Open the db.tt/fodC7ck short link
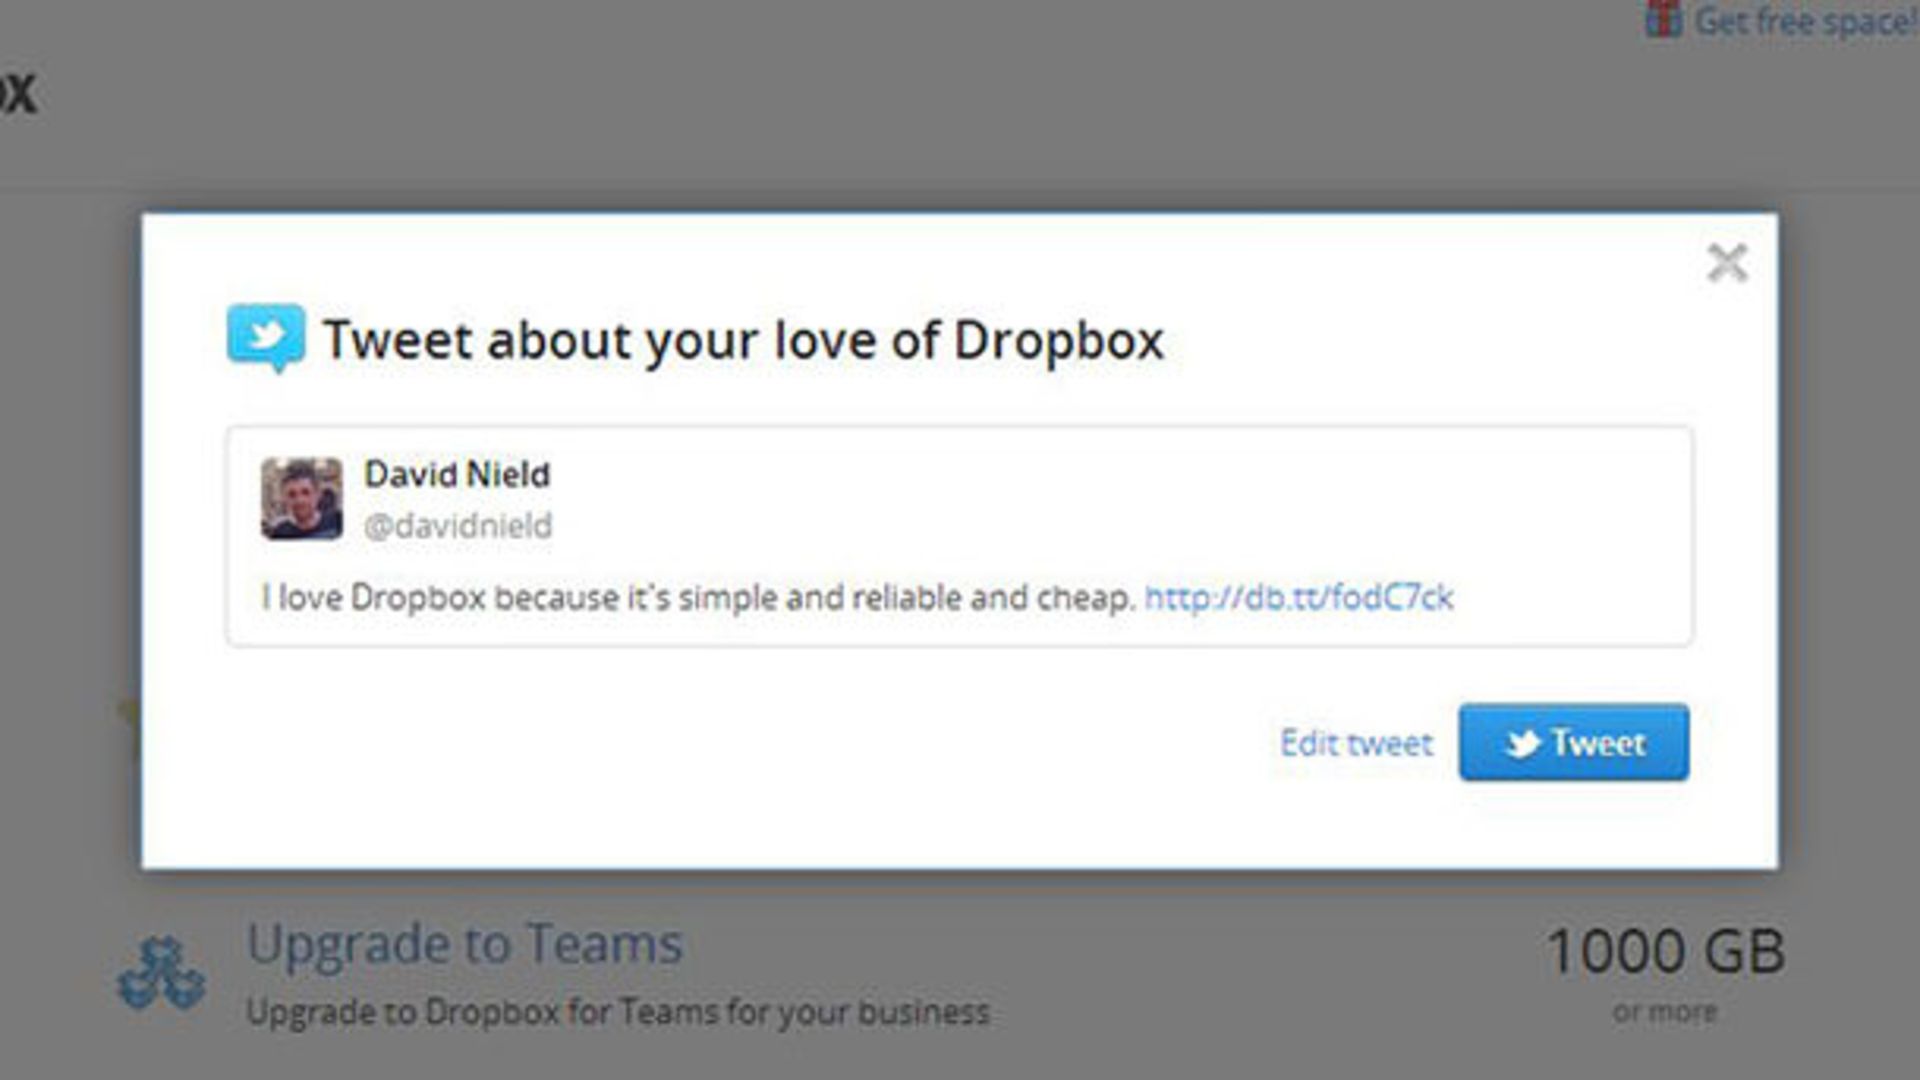 1298,597
